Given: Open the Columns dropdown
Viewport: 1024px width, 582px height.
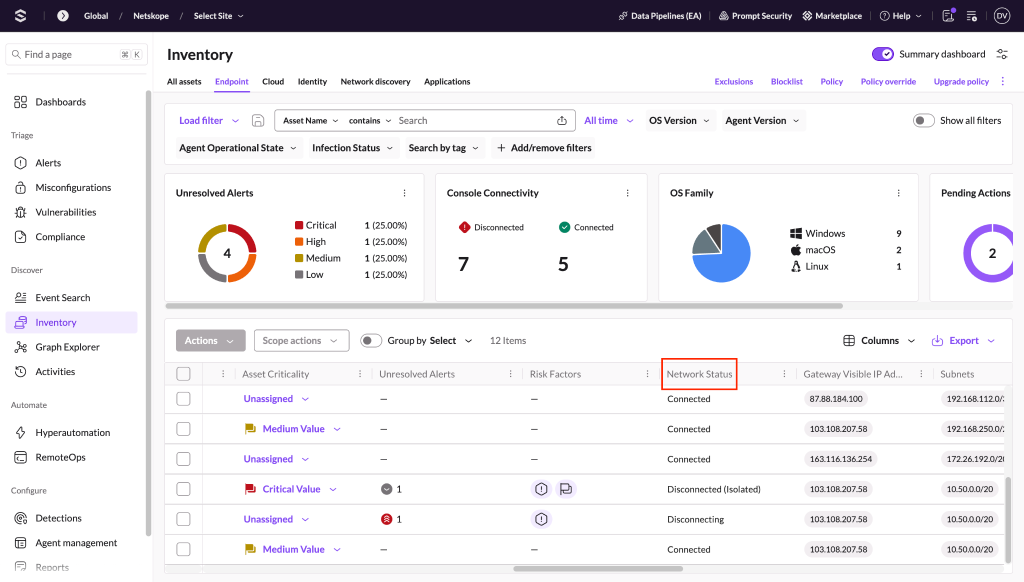Looking at the screenshot, I should (x=879, y=340).
